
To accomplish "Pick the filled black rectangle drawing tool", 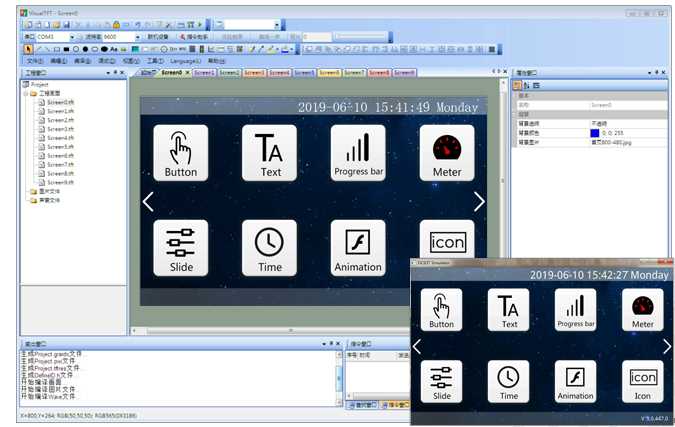I will point(66,49).
